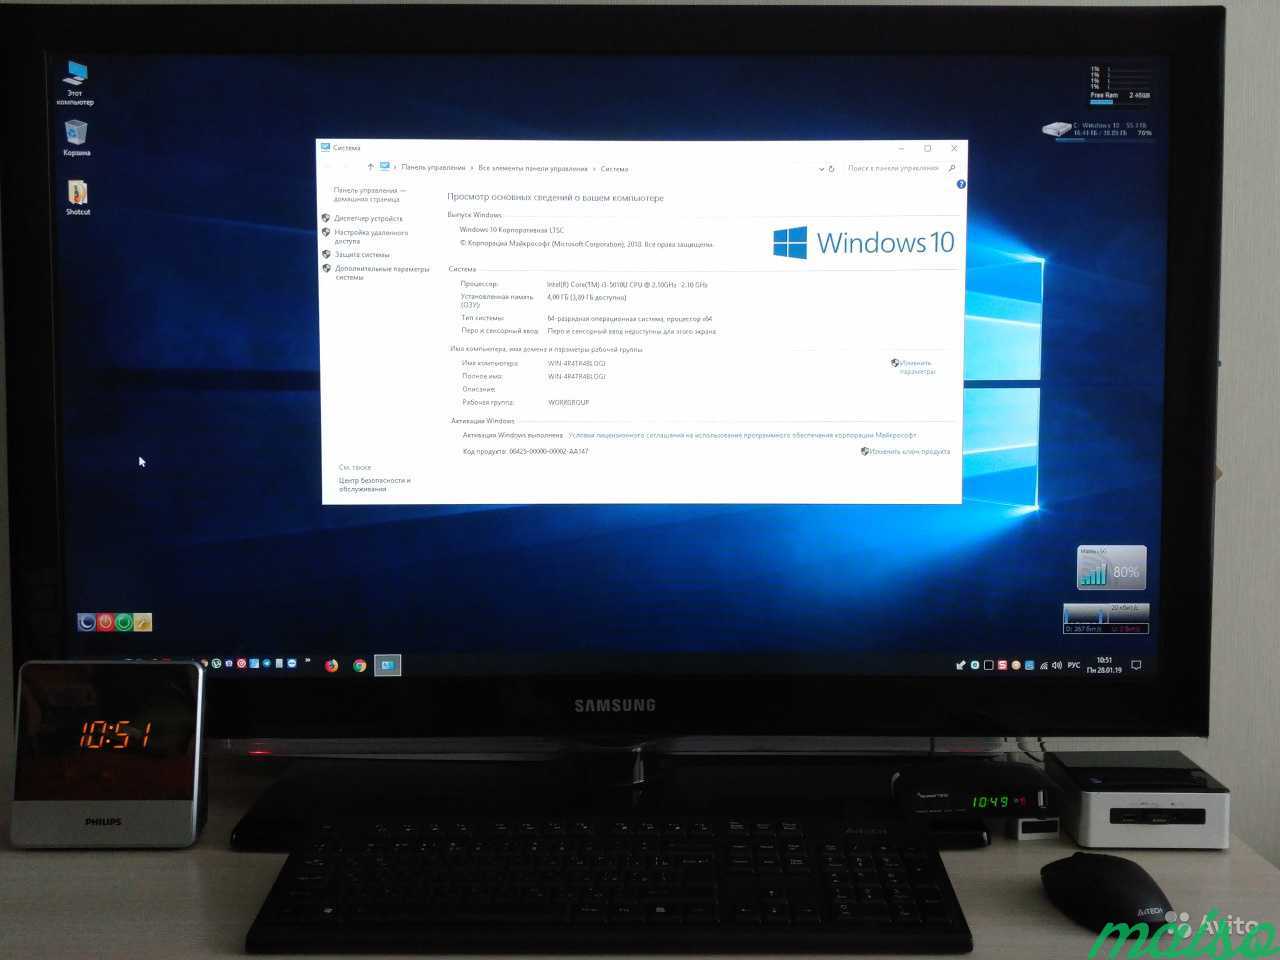The width and height of the screenshot is (1280, 960).
Task: Click 'Система' breadcrumb segment
Action: click(x=614, y=169)
